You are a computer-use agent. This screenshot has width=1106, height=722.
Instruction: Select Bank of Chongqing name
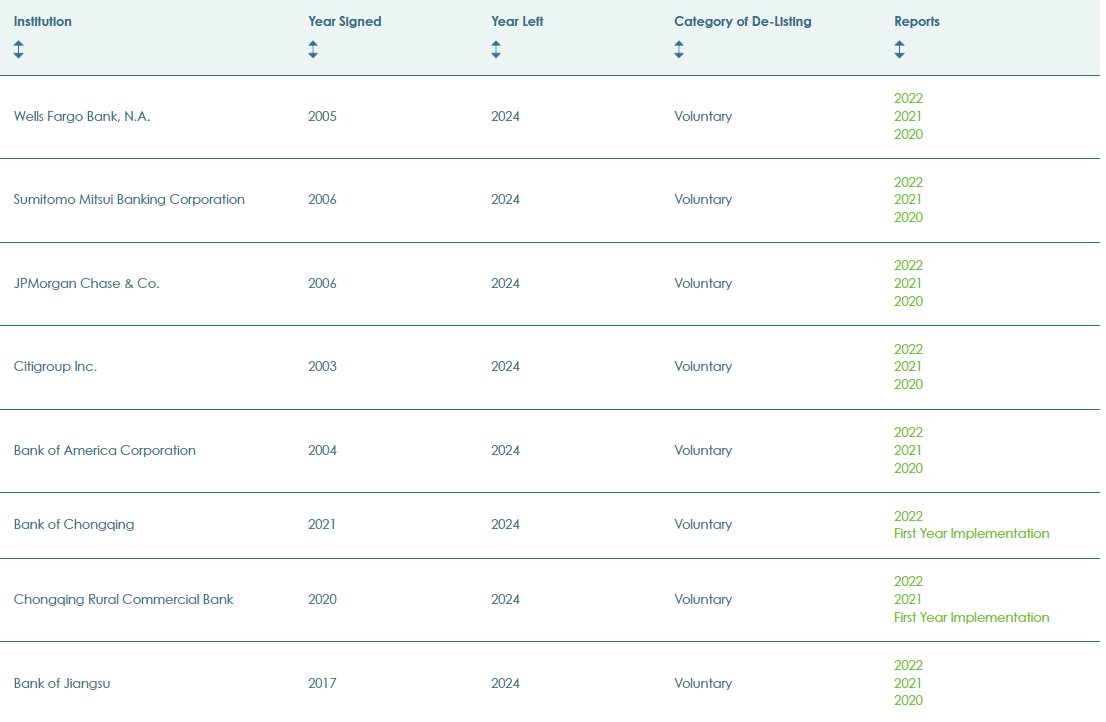73,525
